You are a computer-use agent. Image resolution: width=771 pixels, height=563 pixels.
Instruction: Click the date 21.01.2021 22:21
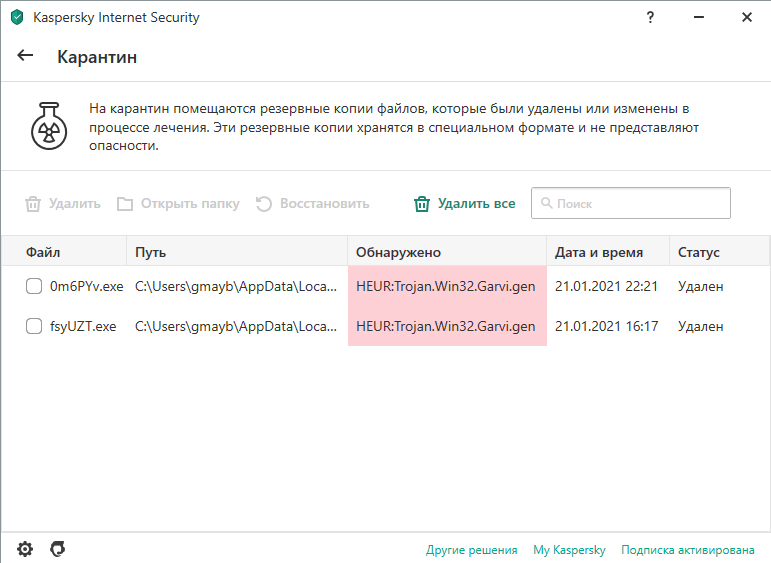[x=606, y=286]
